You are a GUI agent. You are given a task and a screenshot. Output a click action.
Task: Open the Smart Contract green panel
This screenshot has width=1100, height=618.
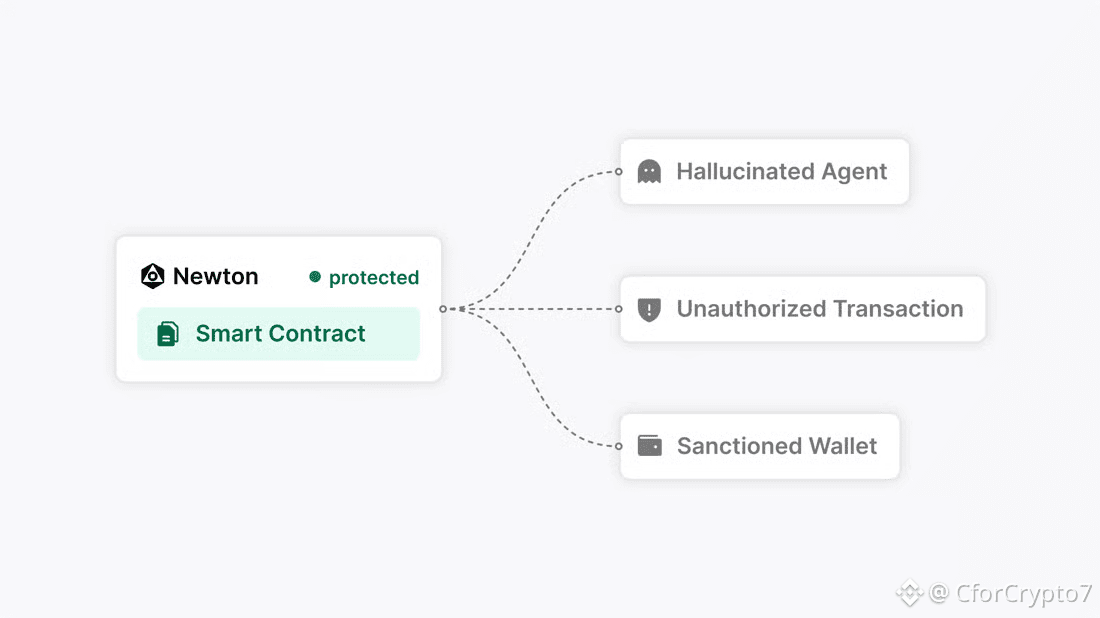[279, 334]
